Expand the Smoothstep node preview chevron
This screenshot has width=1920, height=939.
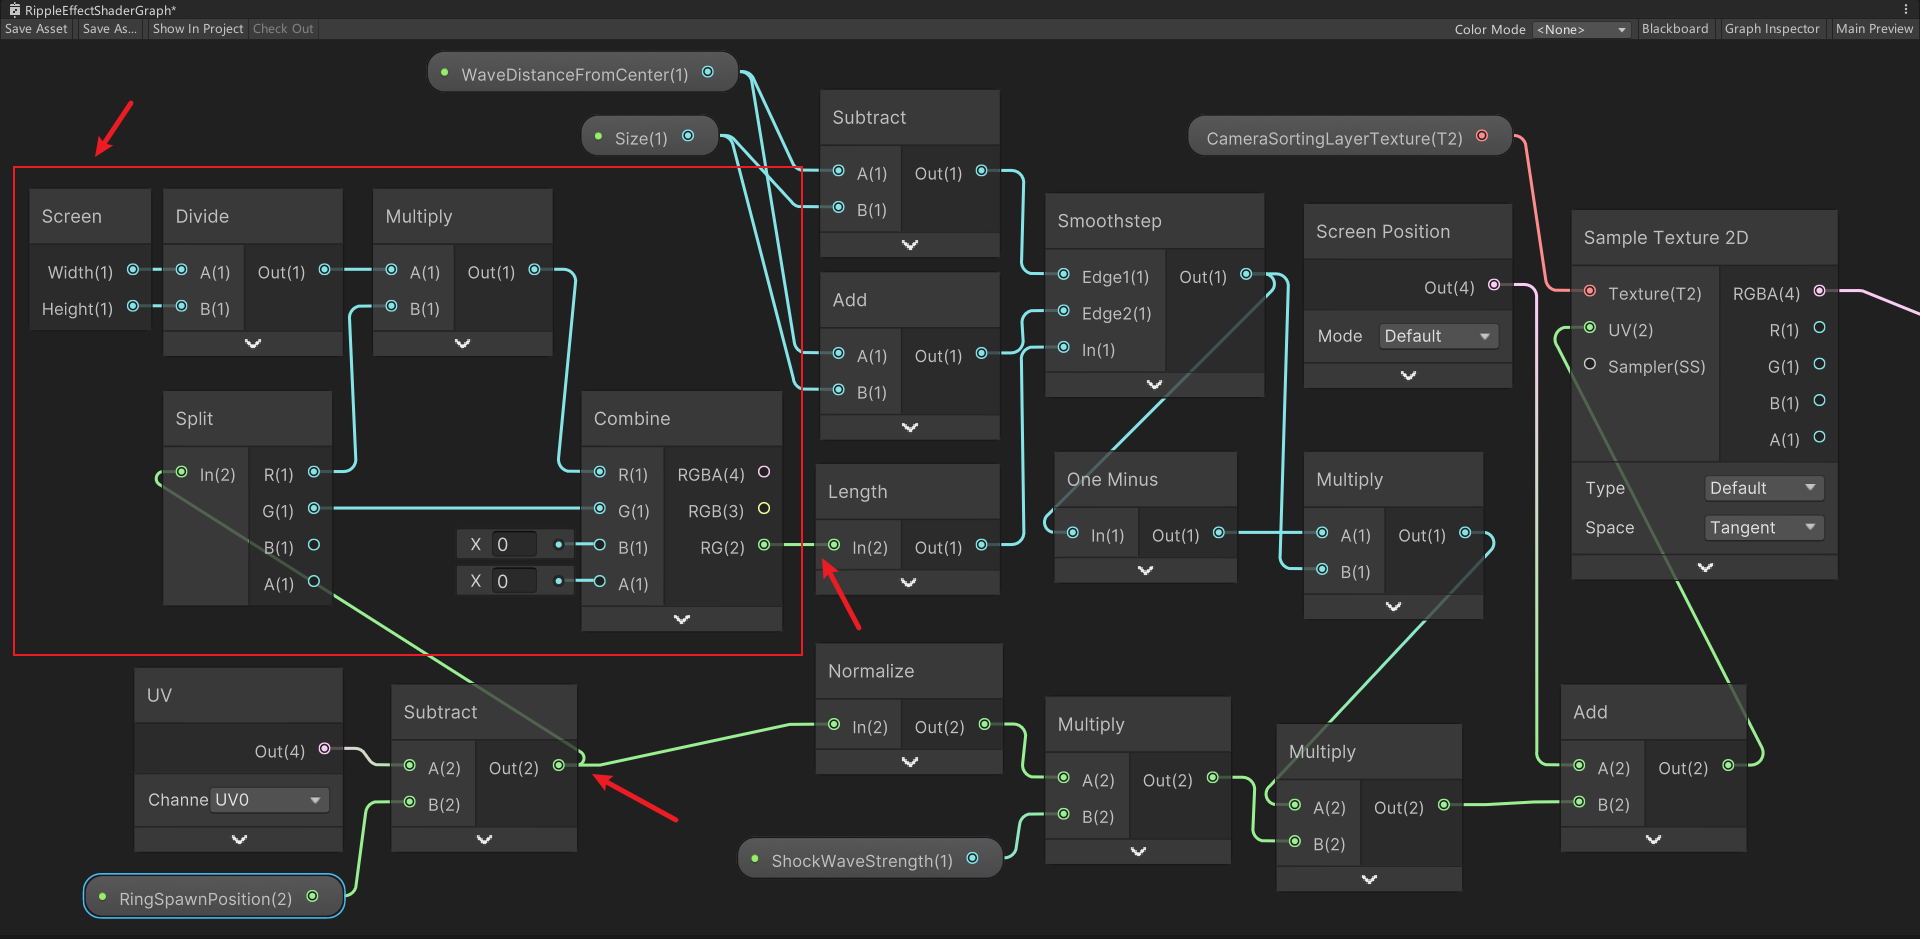(x=1155, y=384)
